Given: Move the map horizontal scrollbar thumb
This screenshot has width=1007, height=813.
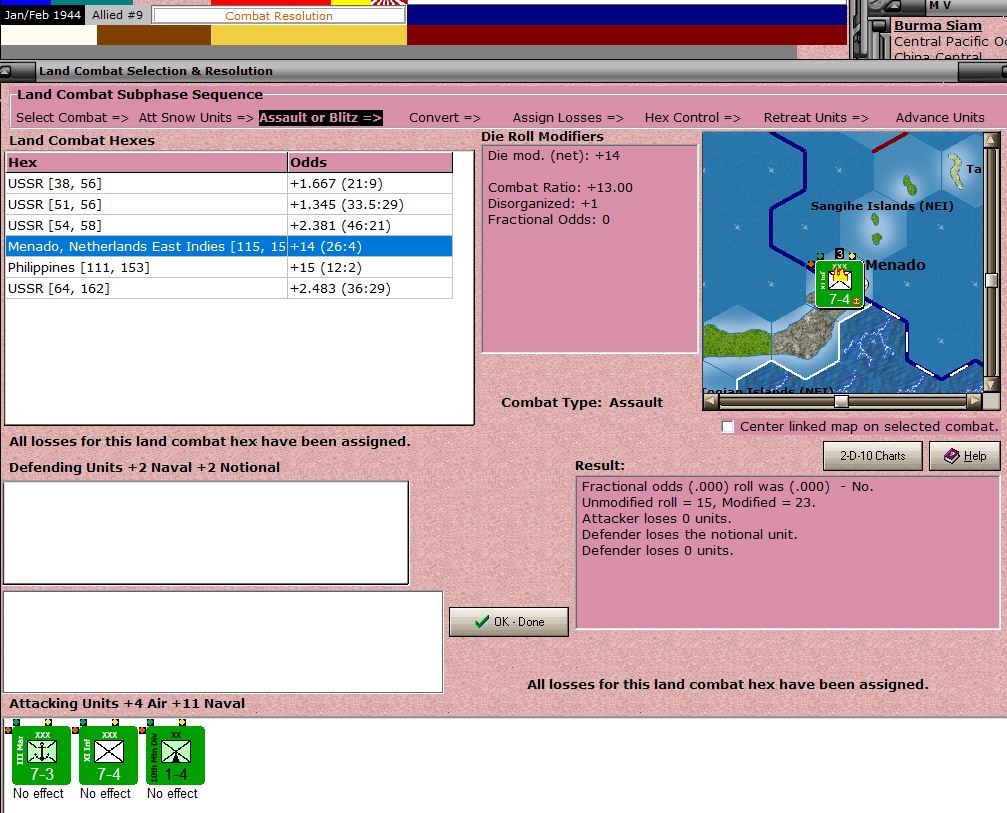Looking at the screenshot, I should coord(841,401).
